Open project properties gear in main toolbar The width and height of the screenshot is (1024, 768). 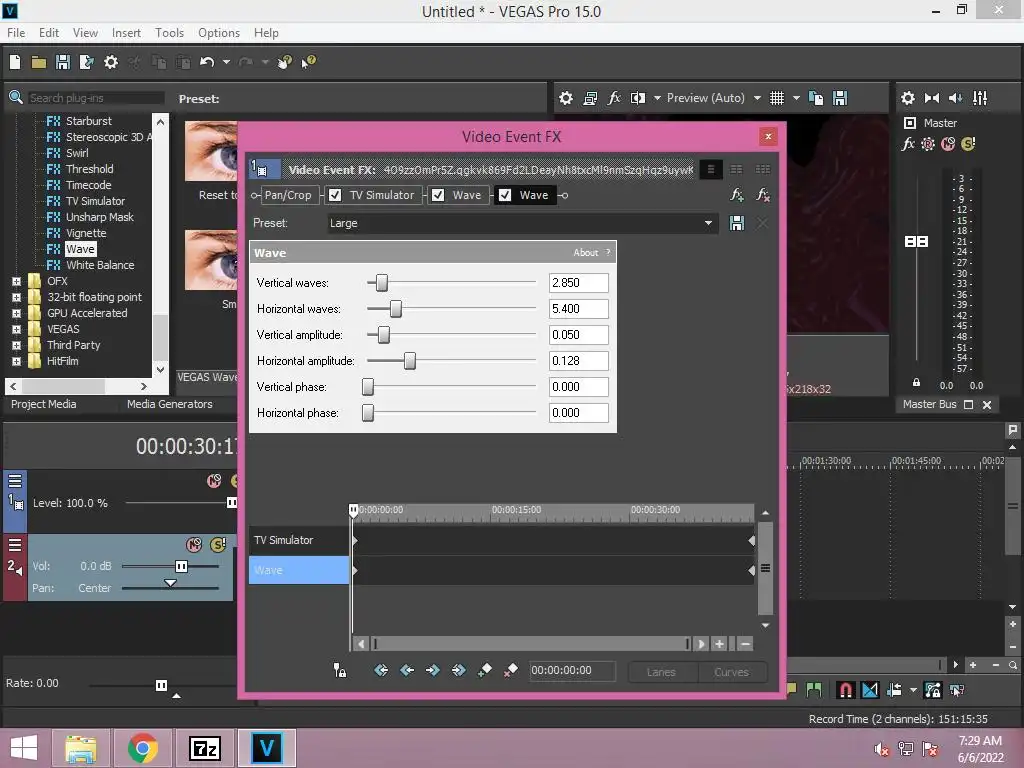pyautogui.click(x=111, y=62)
